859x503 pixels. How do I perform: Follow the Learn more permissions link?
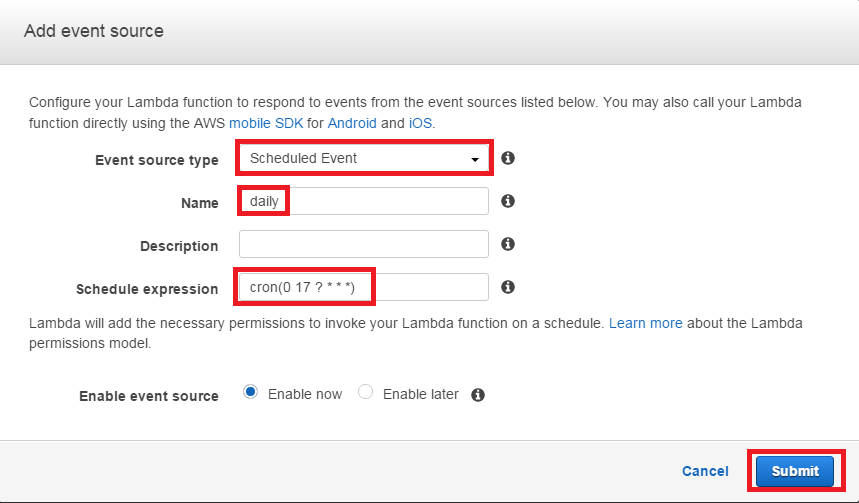pyautogui.click(x=645, y=323)
